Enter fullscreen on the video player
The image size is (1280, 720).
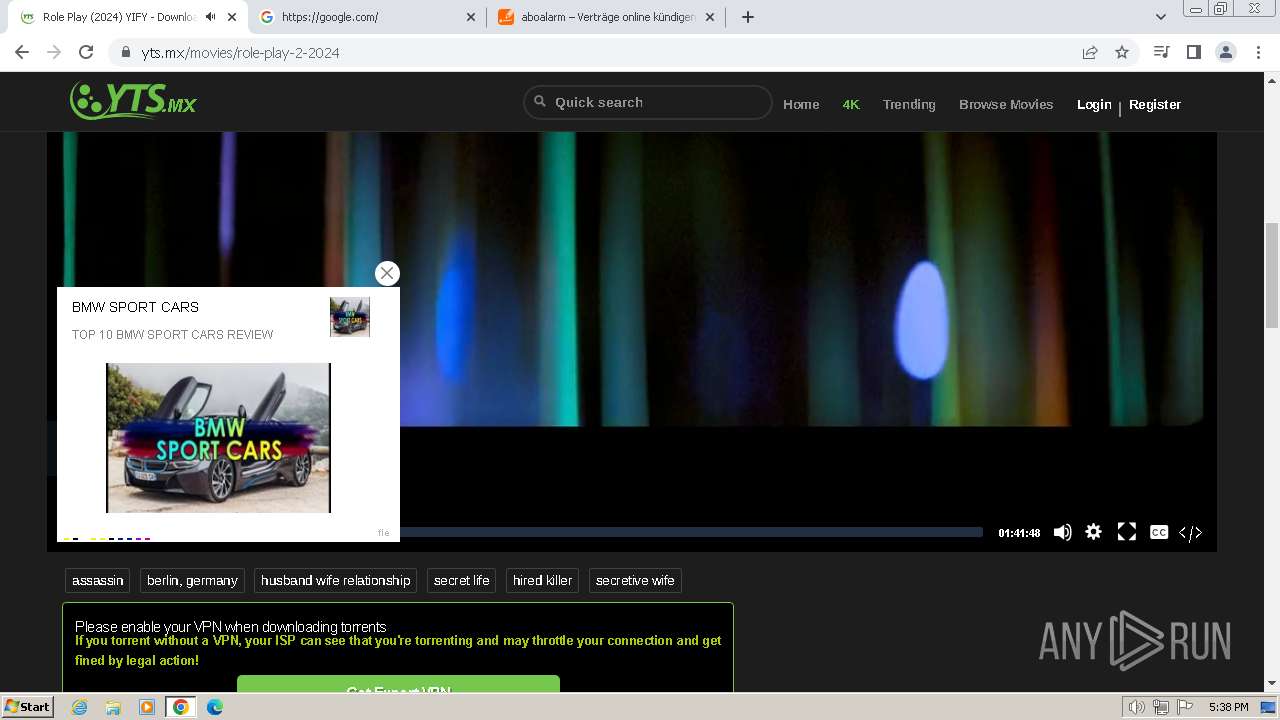tap(1126, 532)
